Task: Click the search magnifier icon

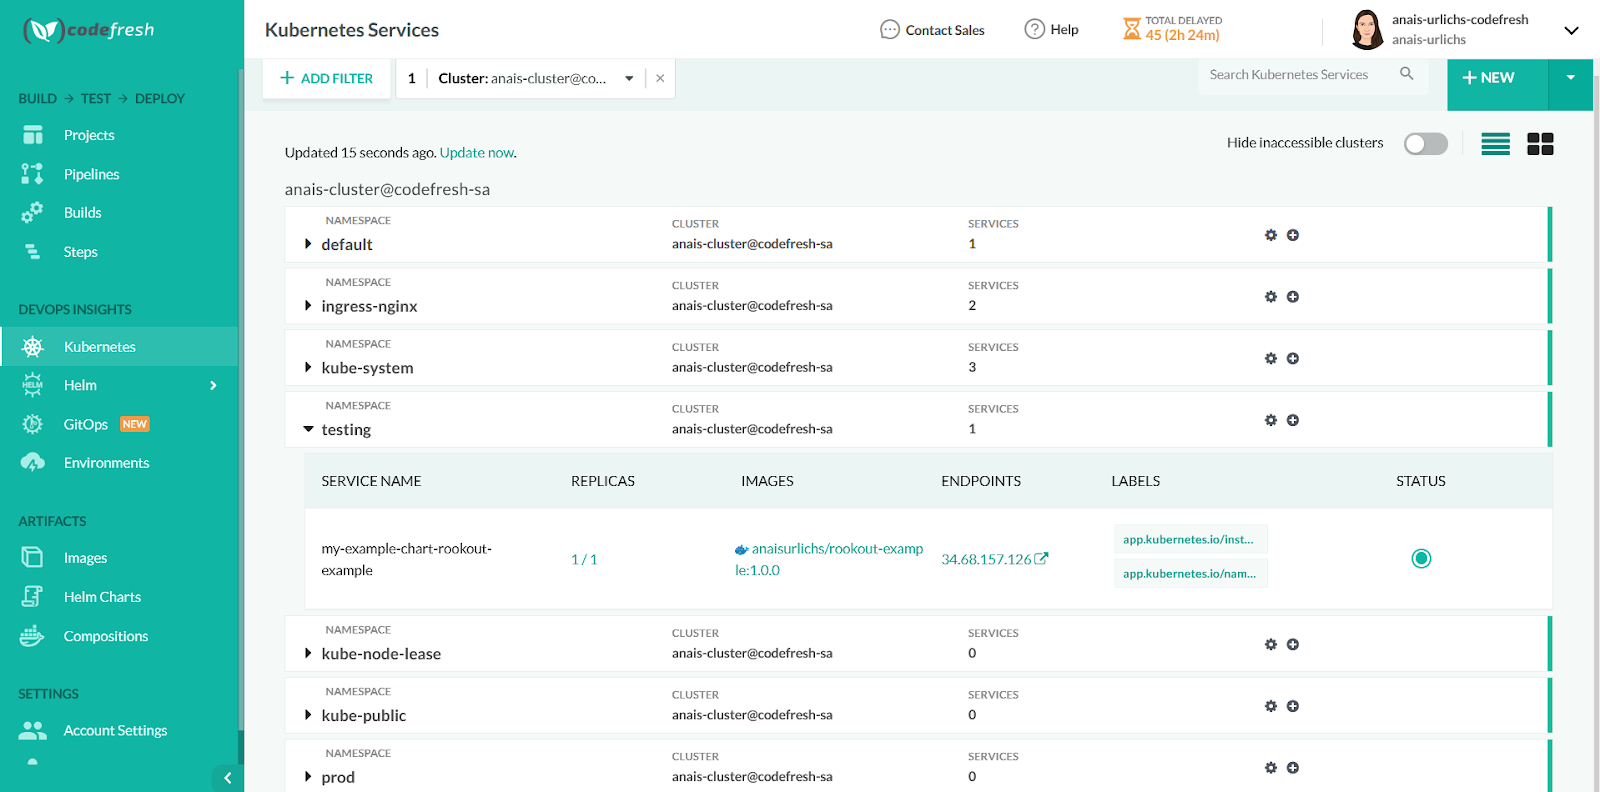Action: tap(1406, 74)
